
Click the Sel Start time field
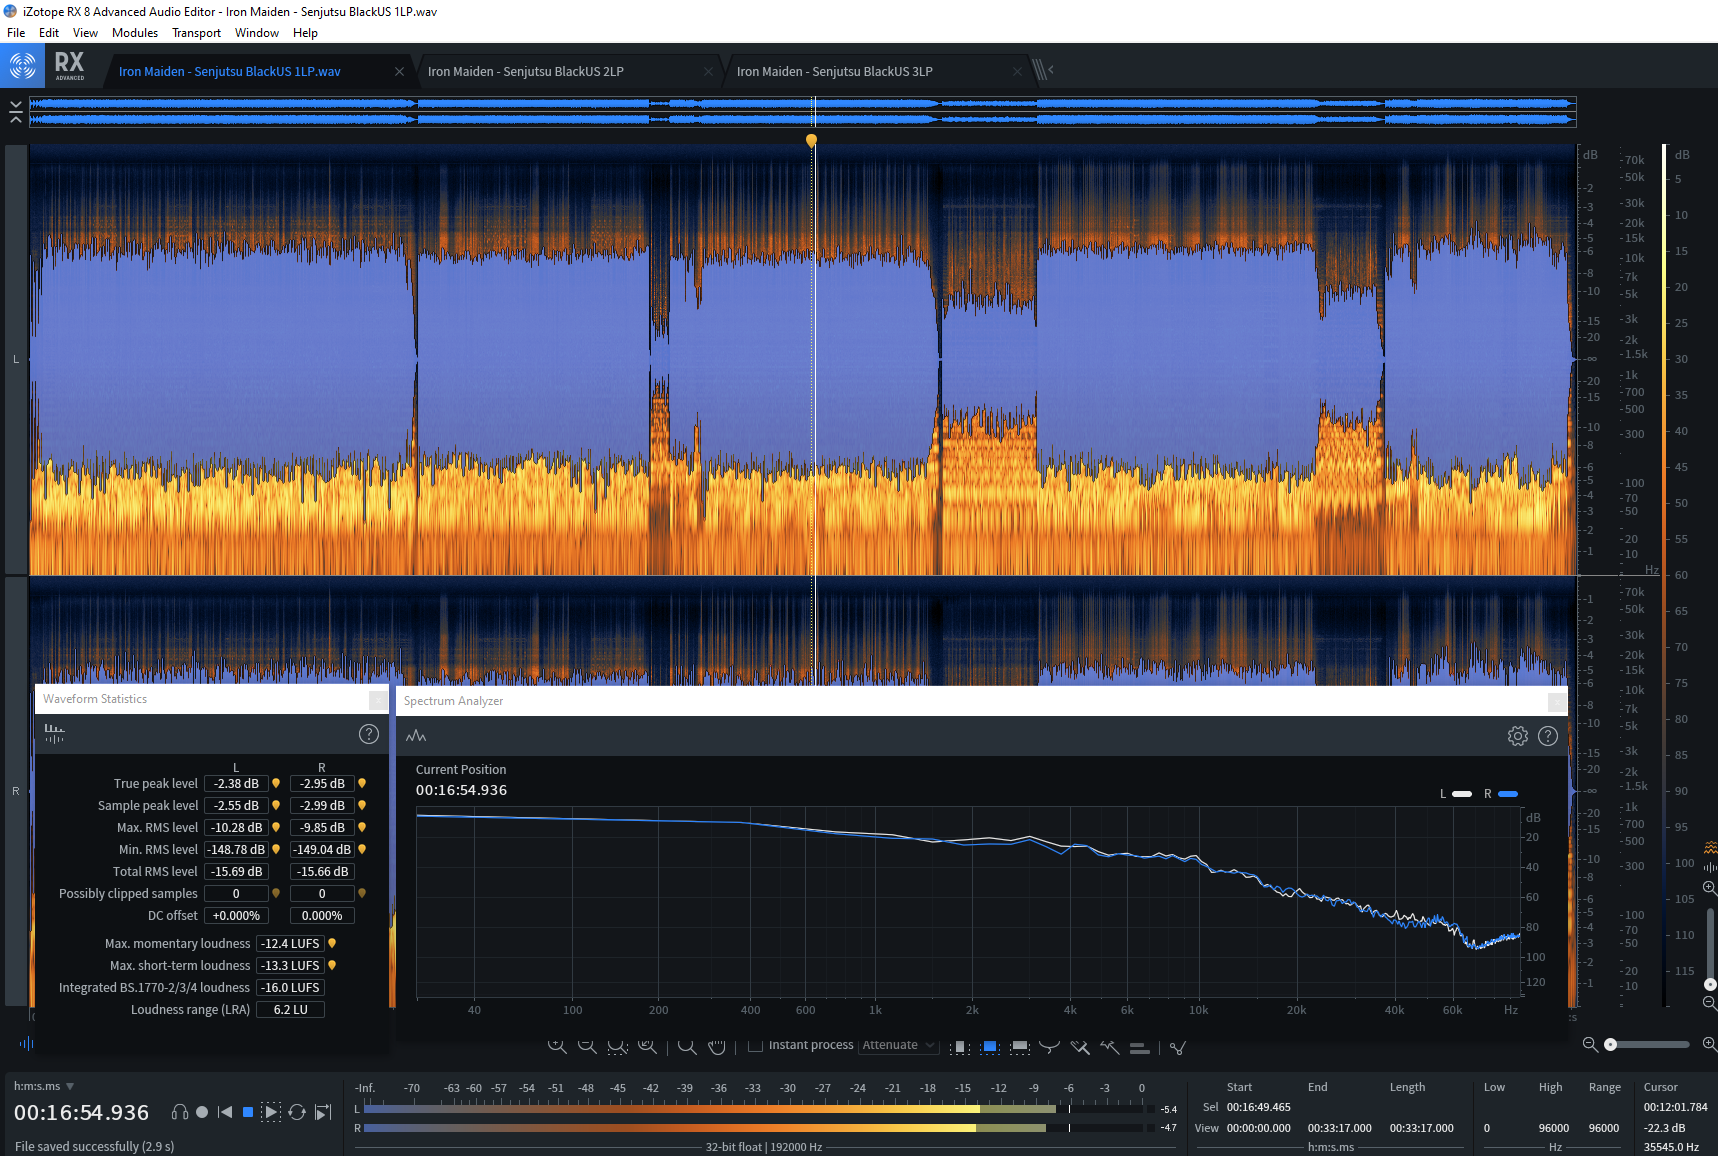[x=1259, y=1107]
